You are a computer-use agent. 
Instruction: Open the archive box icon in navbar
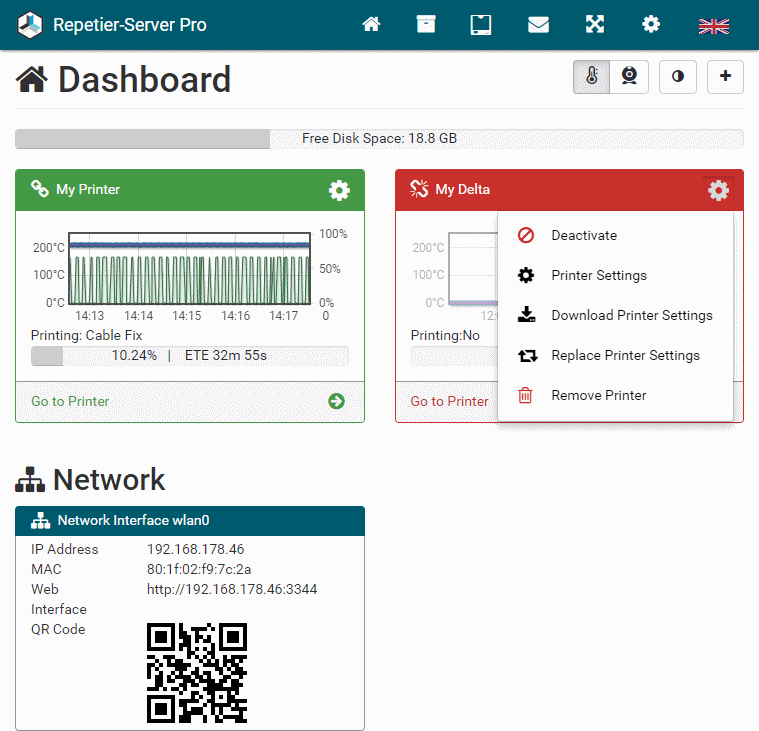426,25
